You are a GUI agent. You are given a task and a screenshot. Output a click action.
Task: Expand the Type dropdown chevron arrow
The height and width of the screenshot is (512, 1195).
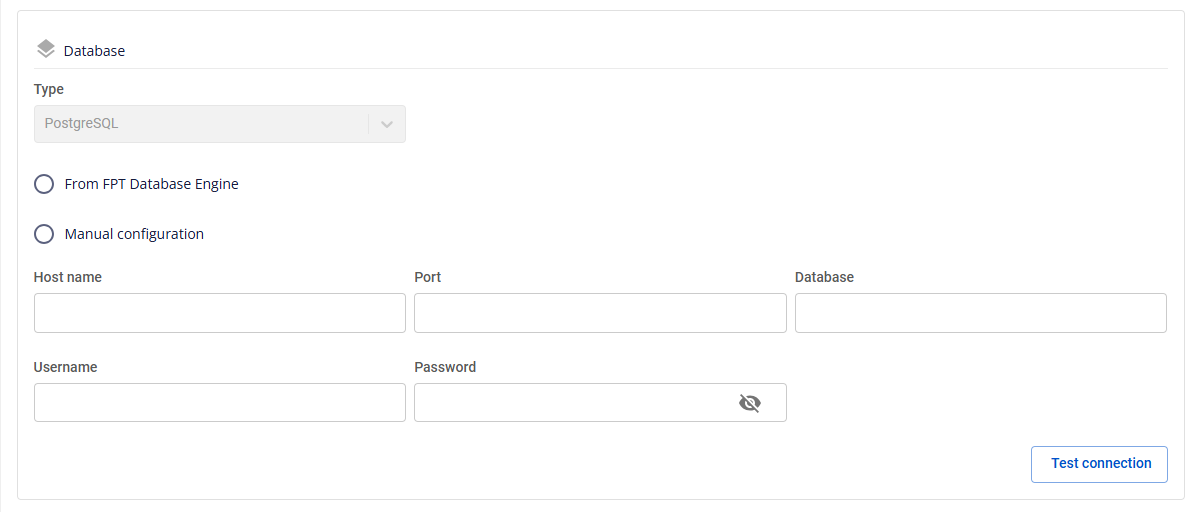(x=387, y=124)
